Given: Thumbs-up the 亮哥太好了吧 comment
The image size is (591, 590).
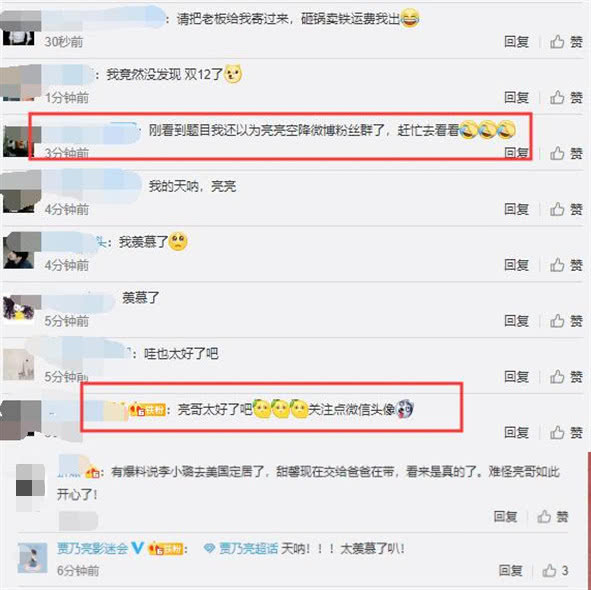Looking at the screenshot, I should tap(566, 432).
